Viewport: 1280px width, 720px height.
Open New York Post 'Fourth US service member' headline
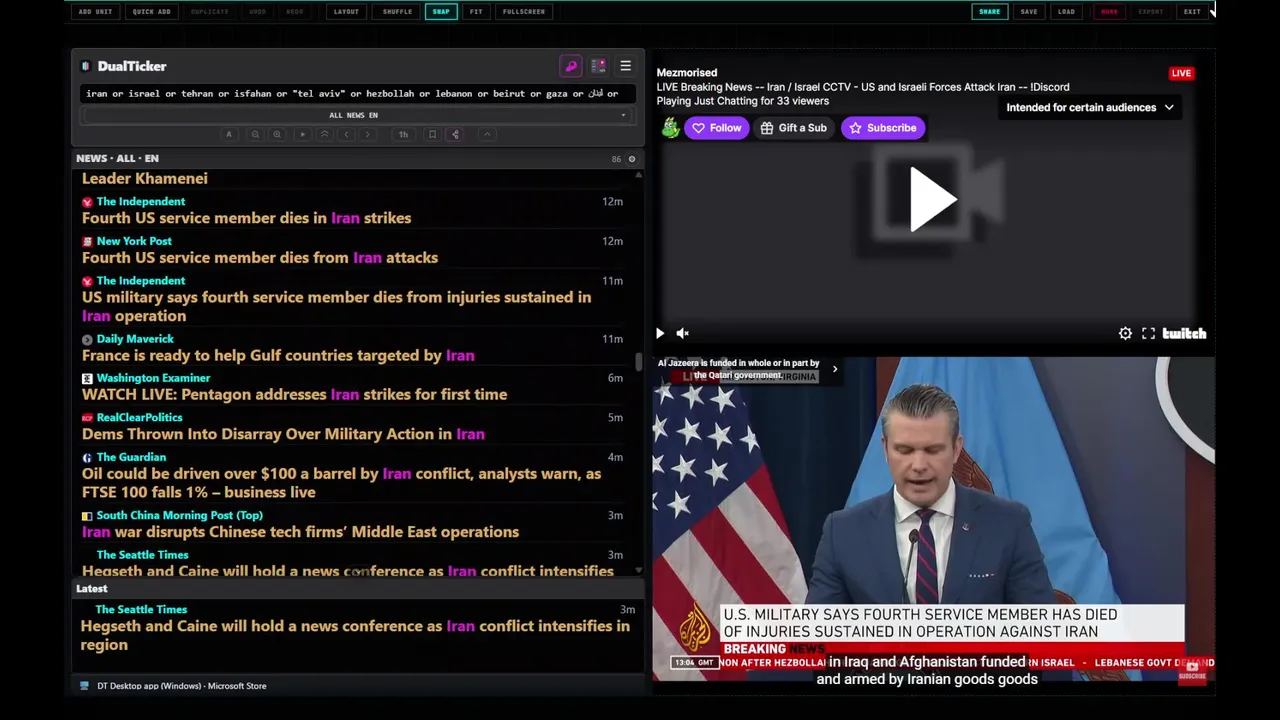point(260,258)
